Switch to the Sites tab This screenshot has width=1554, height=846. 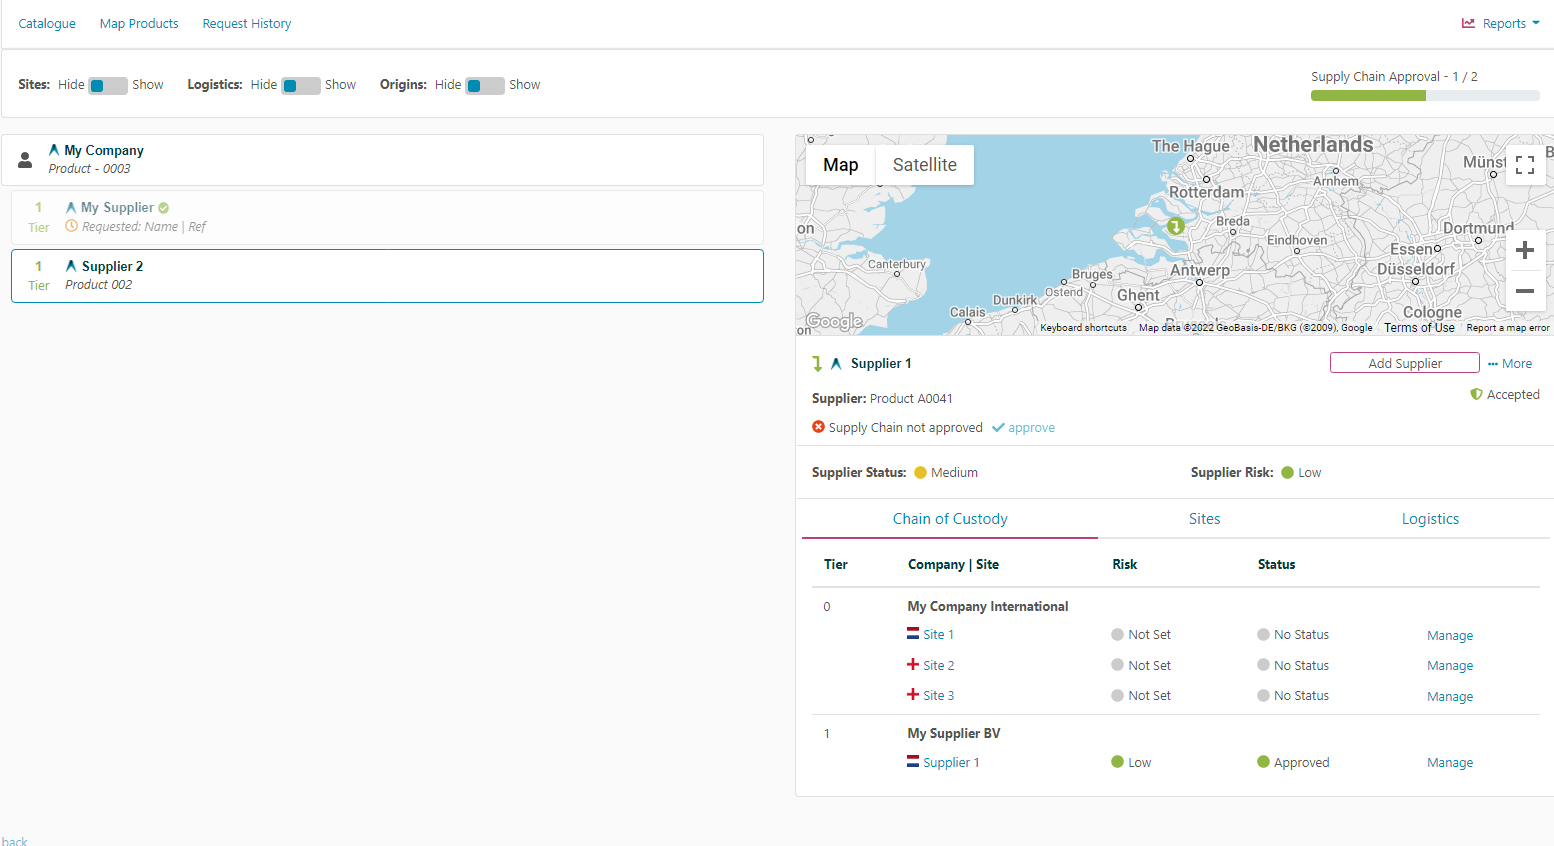pos(1204,519)
